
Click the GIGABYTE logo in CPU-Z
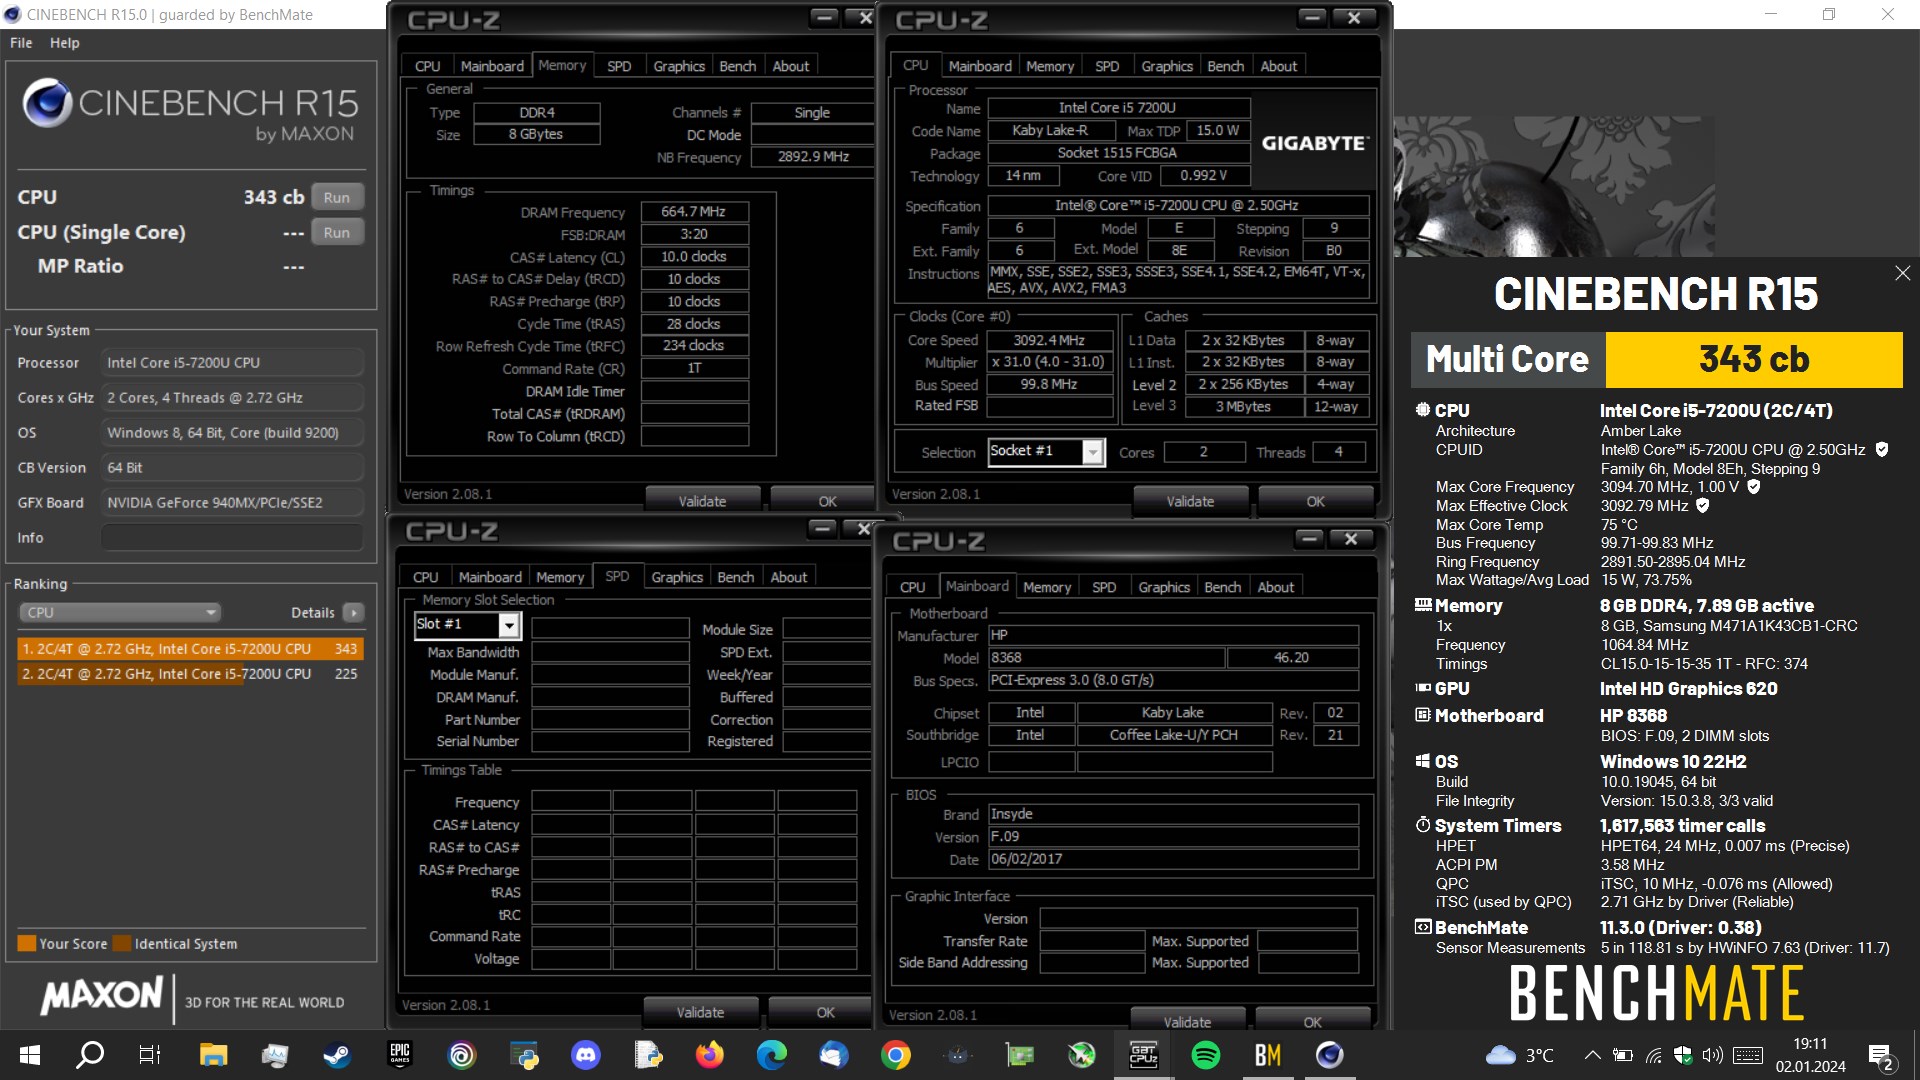(x=1314, y=143)
